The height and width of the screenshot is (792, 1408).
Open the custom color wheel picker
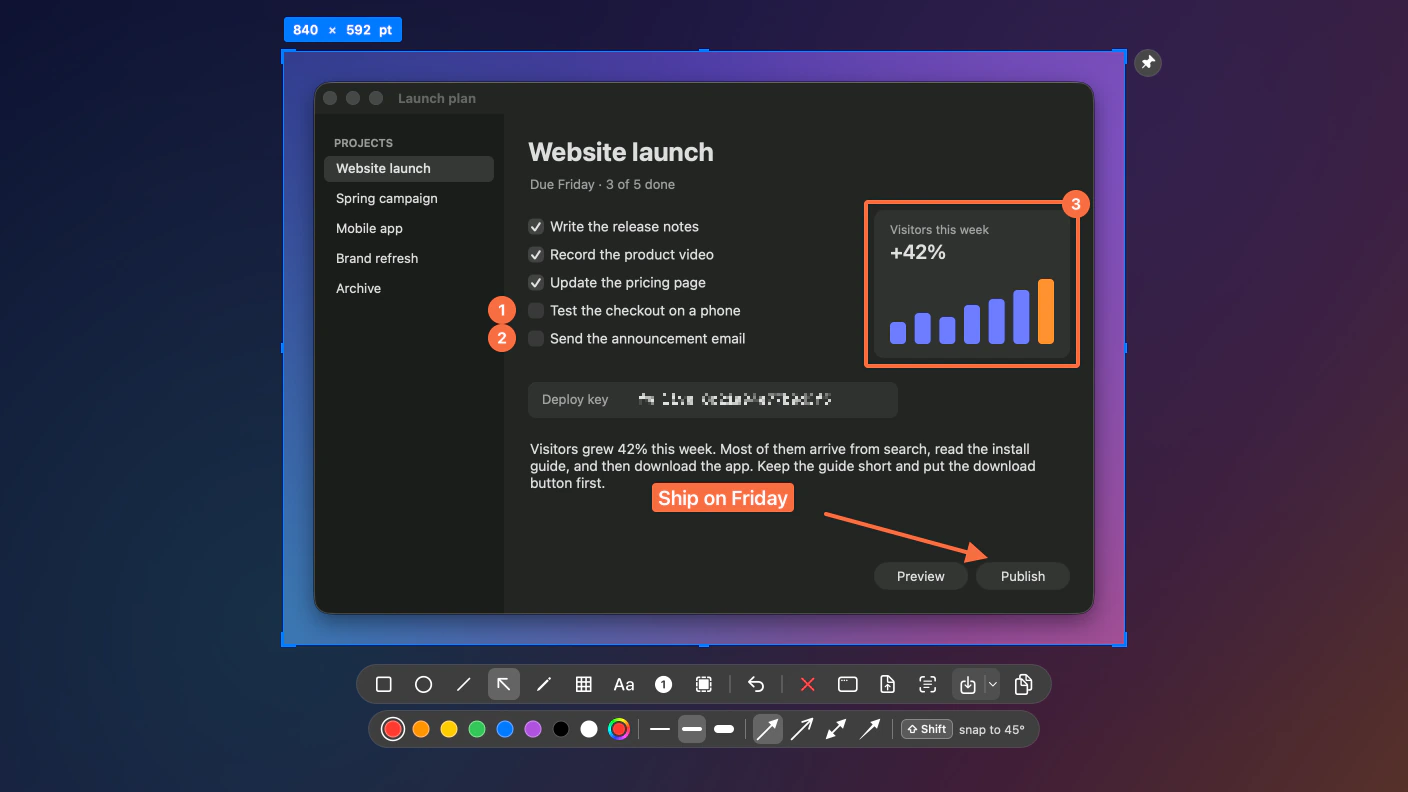coord(619,729)
